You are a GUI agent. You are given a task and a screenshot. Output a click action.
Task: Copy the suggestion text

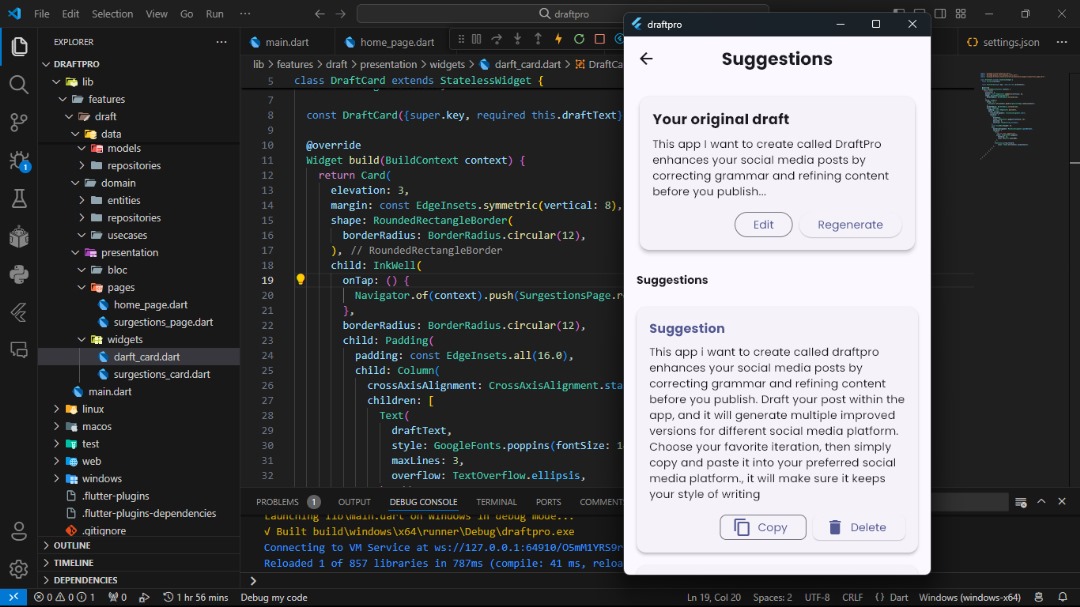pos(762,527)
